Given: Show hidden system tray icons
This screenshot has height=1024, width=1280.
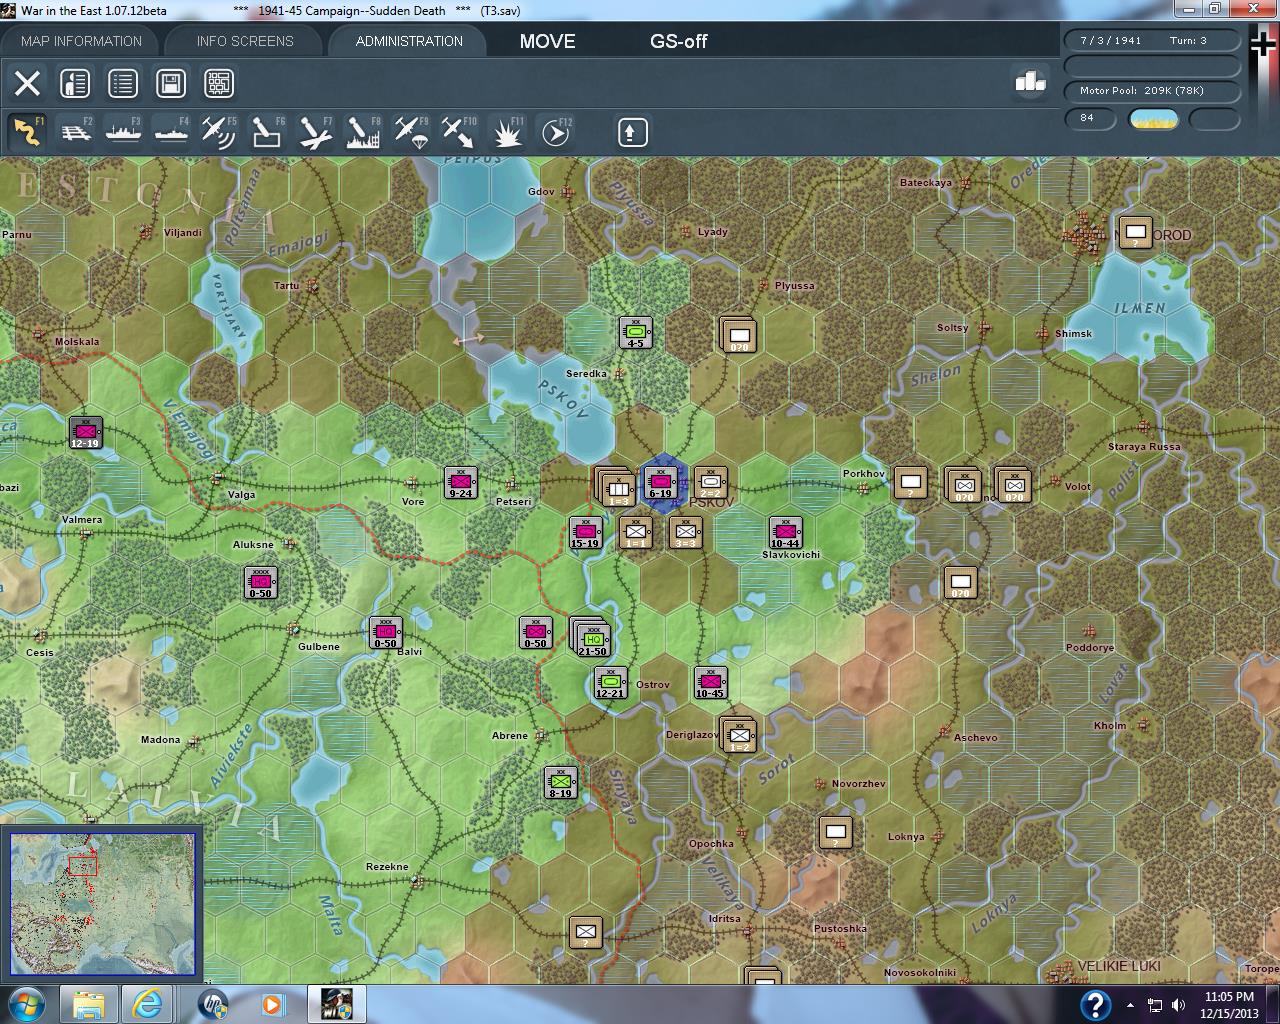Looking at the screenshot, I should pyautogui.click(x=1130, y=1005).
